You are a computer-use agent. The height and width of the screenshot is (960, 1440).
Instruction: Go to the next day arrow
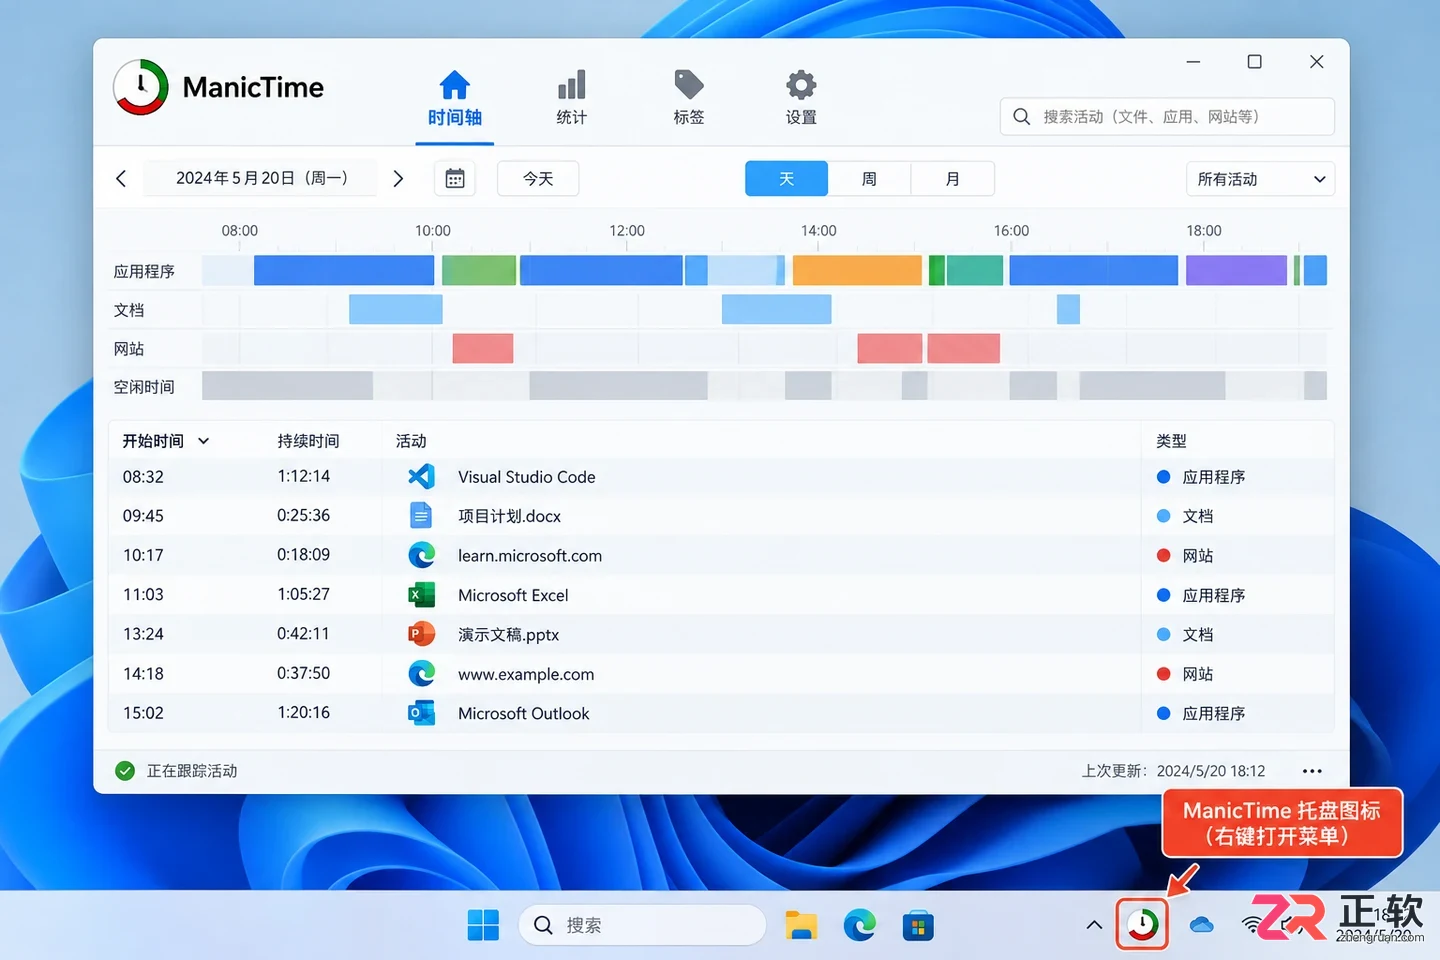[x=398, y=179]
